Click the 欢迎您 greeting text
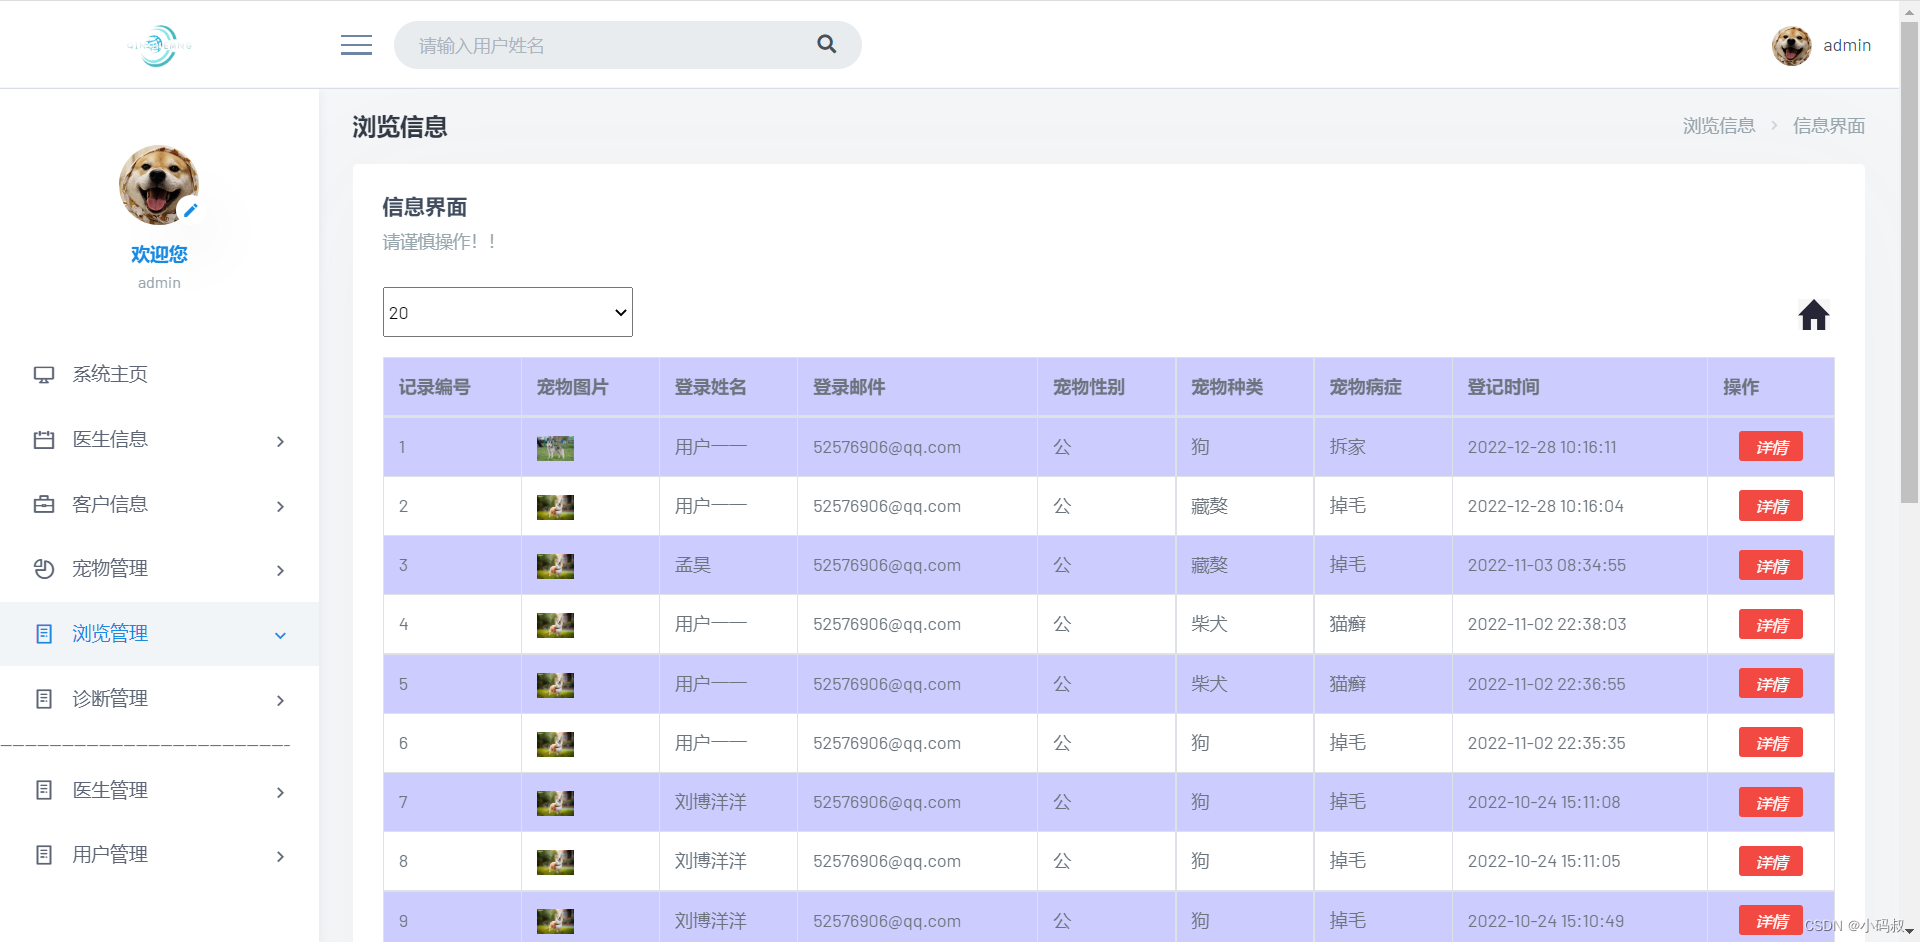The width and height of the screenshot is (1920, 942). pos(159,254)
